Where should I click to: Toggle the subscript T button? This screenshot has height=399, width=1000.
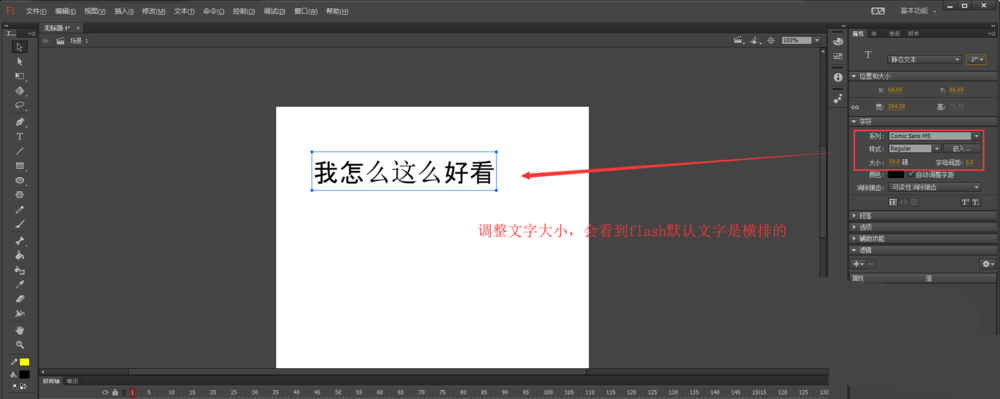tap(975, 202)
